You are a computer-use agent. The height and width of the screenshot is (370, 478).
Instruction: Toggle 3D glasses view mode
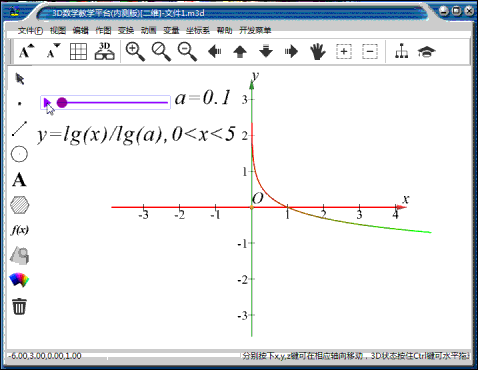point(105,51)
